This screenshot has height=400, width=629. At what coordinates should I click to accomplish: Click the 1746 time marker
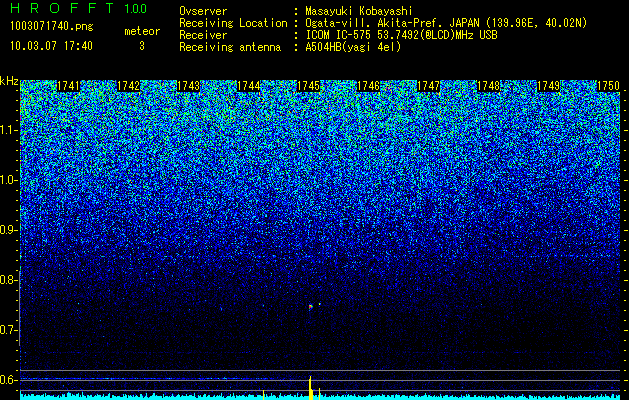click(368, 86)
